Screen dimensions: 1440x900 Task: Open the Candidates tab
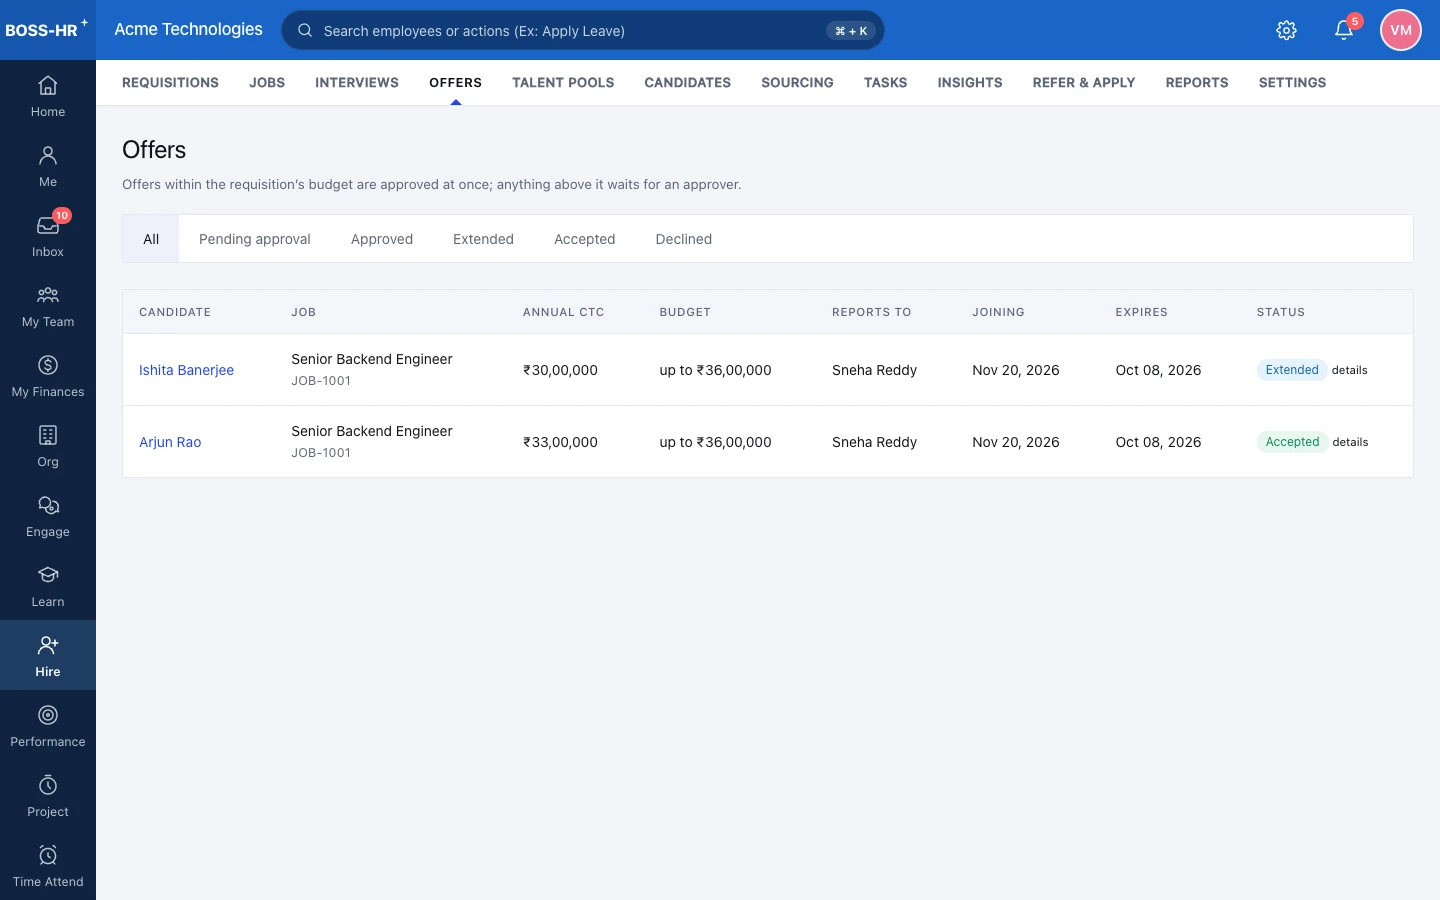[x=688, y=83]
